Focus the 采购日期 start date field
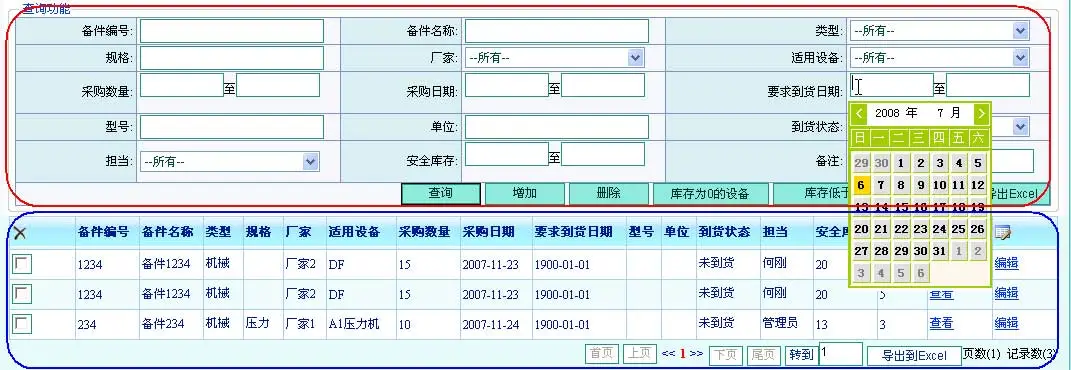This screenshot has height=370, width=1071. click(x=507, y=85)
